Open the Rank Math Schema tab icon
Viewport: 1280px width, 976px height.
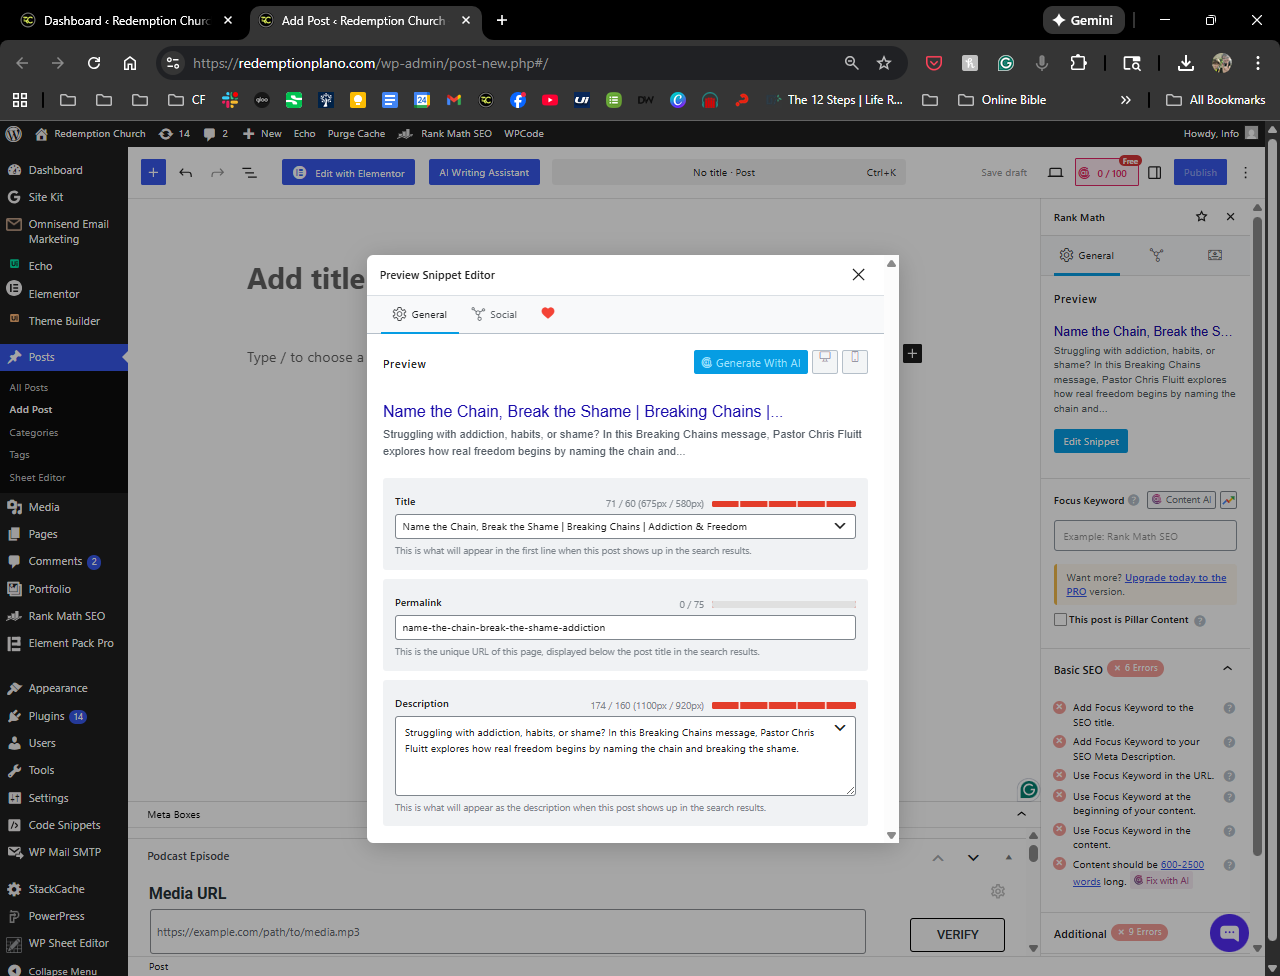[1215, 255]
